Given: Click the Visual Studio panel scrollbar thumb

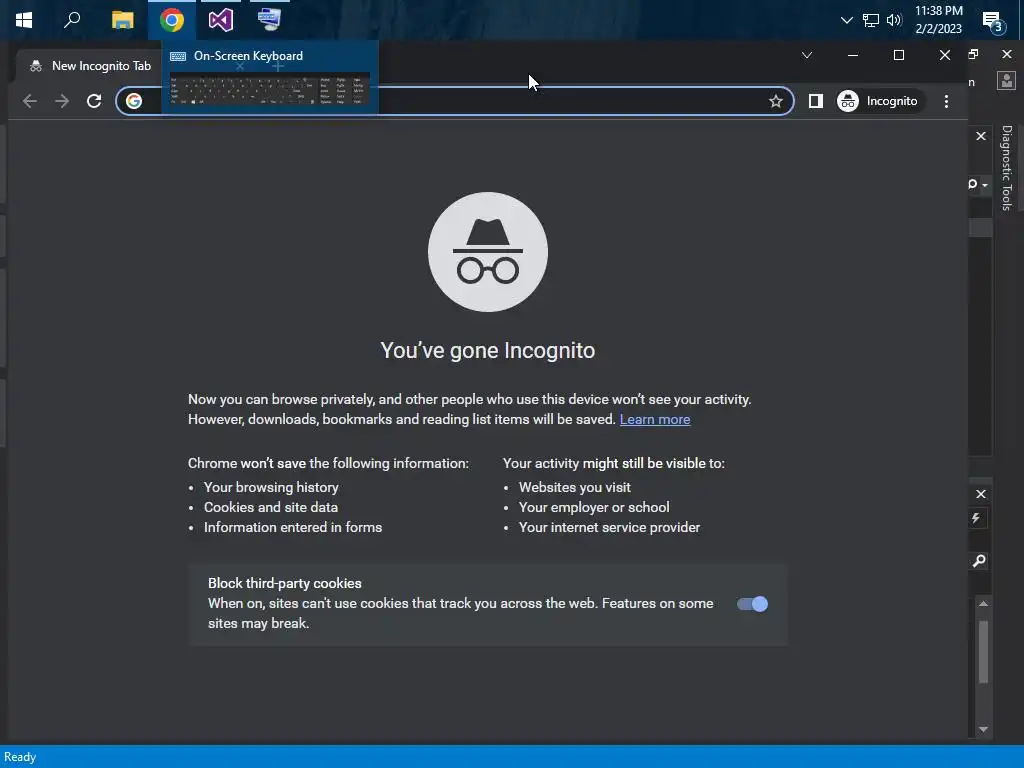Looking at the screenshot, I should click(x=984, y=652).
